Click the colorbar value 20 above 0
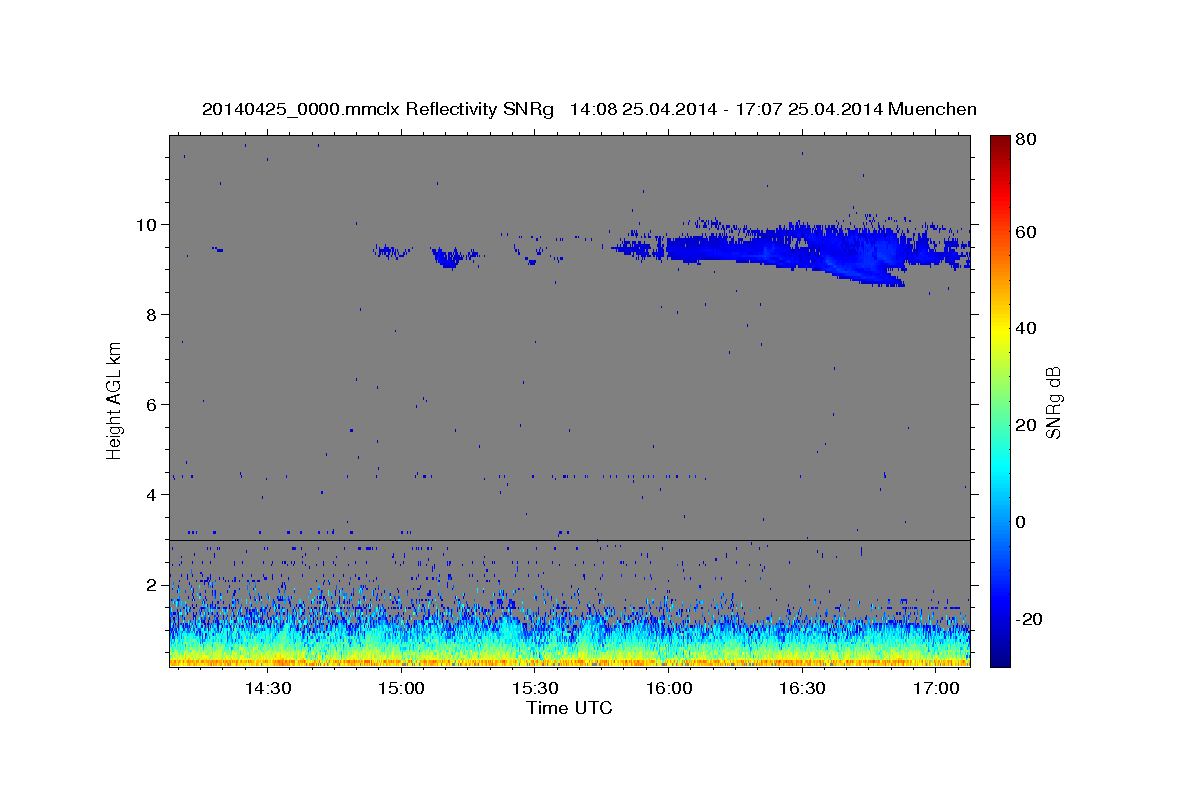Screen dimensions: 1200x800 coord(1028,425)
